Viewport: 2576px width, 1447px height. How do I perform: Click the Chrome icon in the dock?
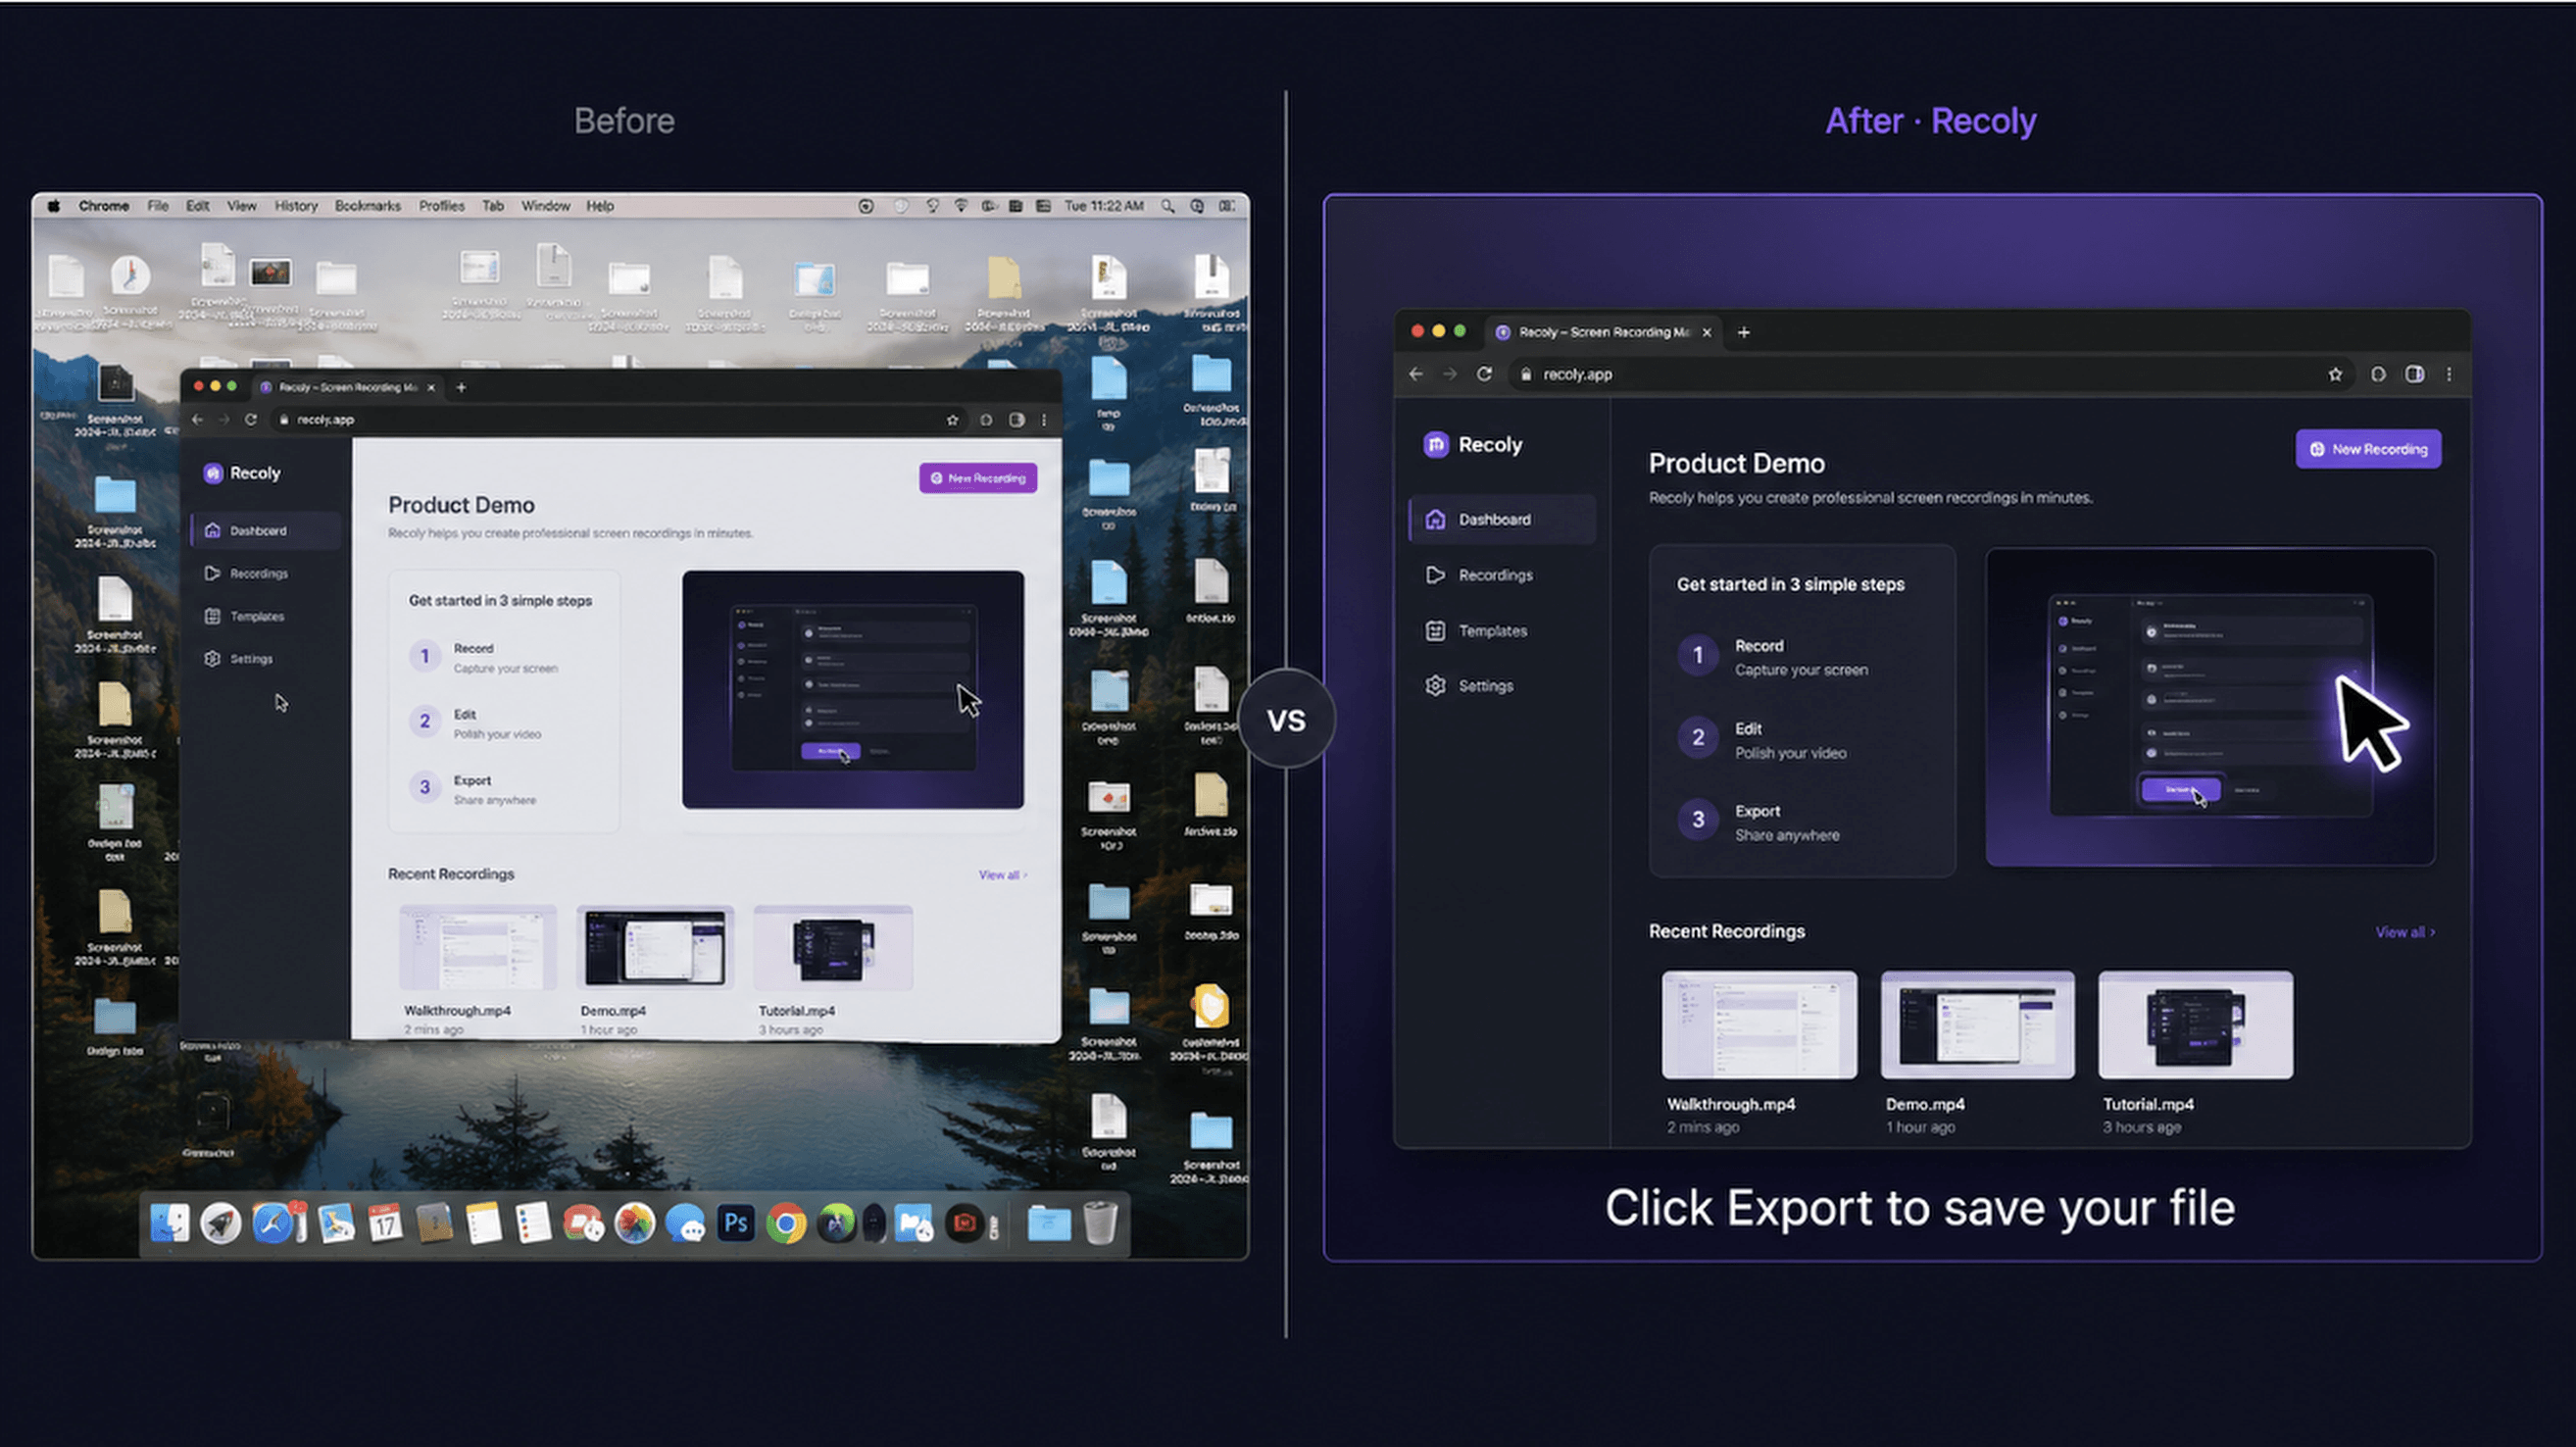click(787, 1223)
